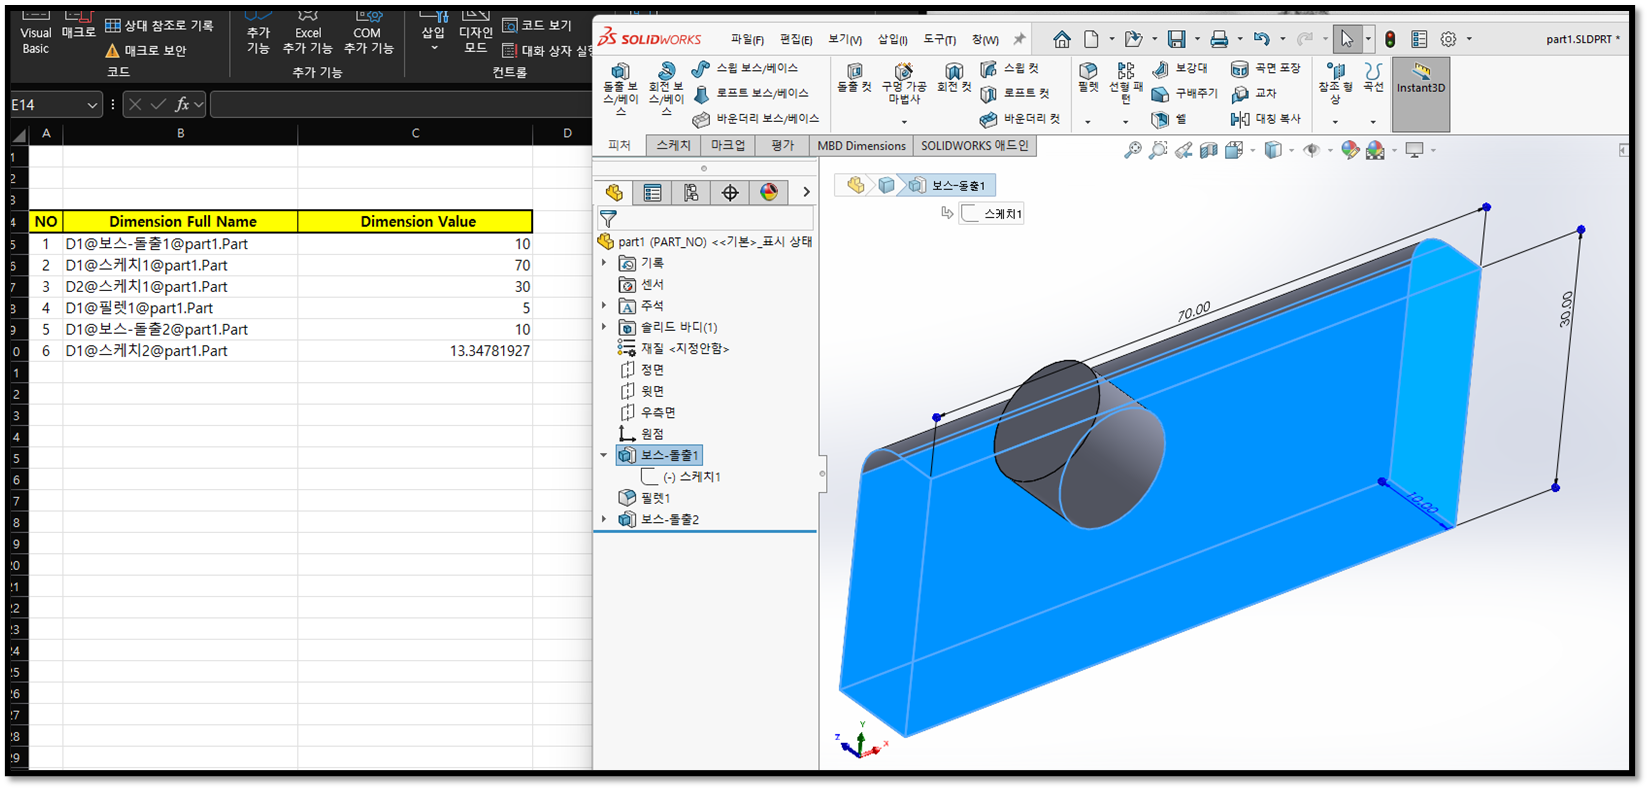Switch to the 평가 tab

point(782,146)
